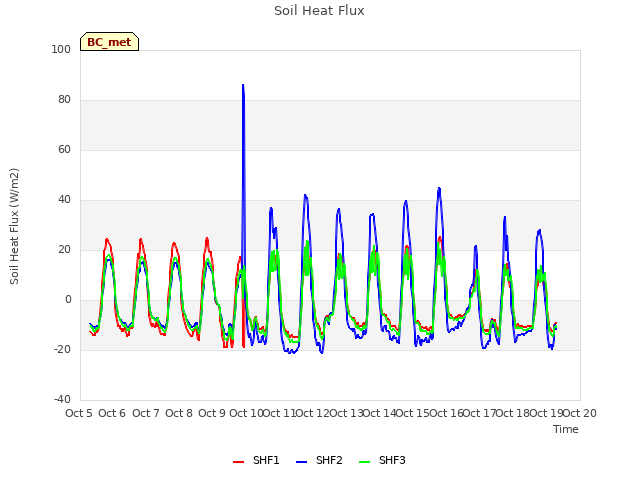Click the y-axis tick label 0

pyautogui.click(x=68, y=300)
